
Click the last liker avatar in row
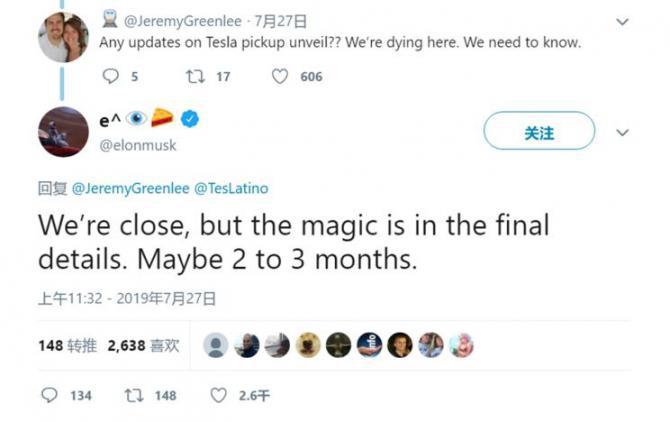click(x=460, y=345)
